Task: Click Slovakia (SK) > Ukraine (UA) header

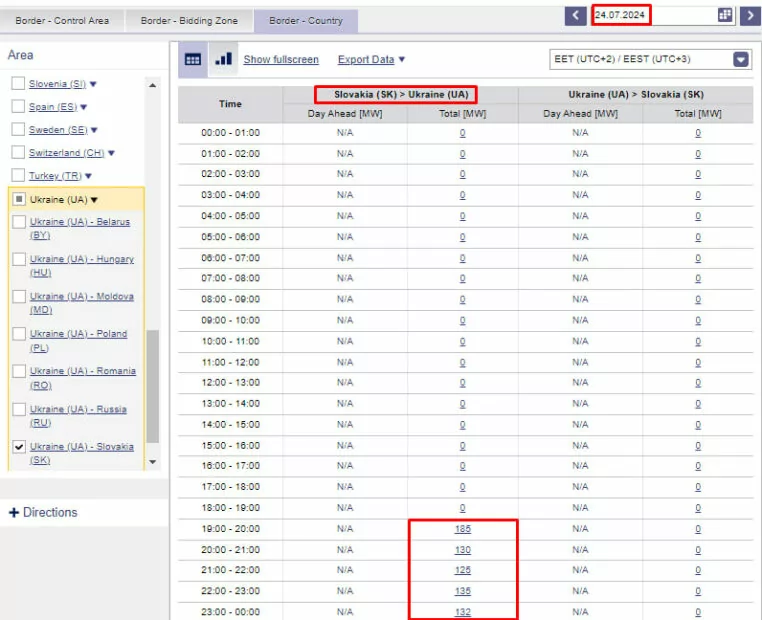Action: click(x=401, y=94)
